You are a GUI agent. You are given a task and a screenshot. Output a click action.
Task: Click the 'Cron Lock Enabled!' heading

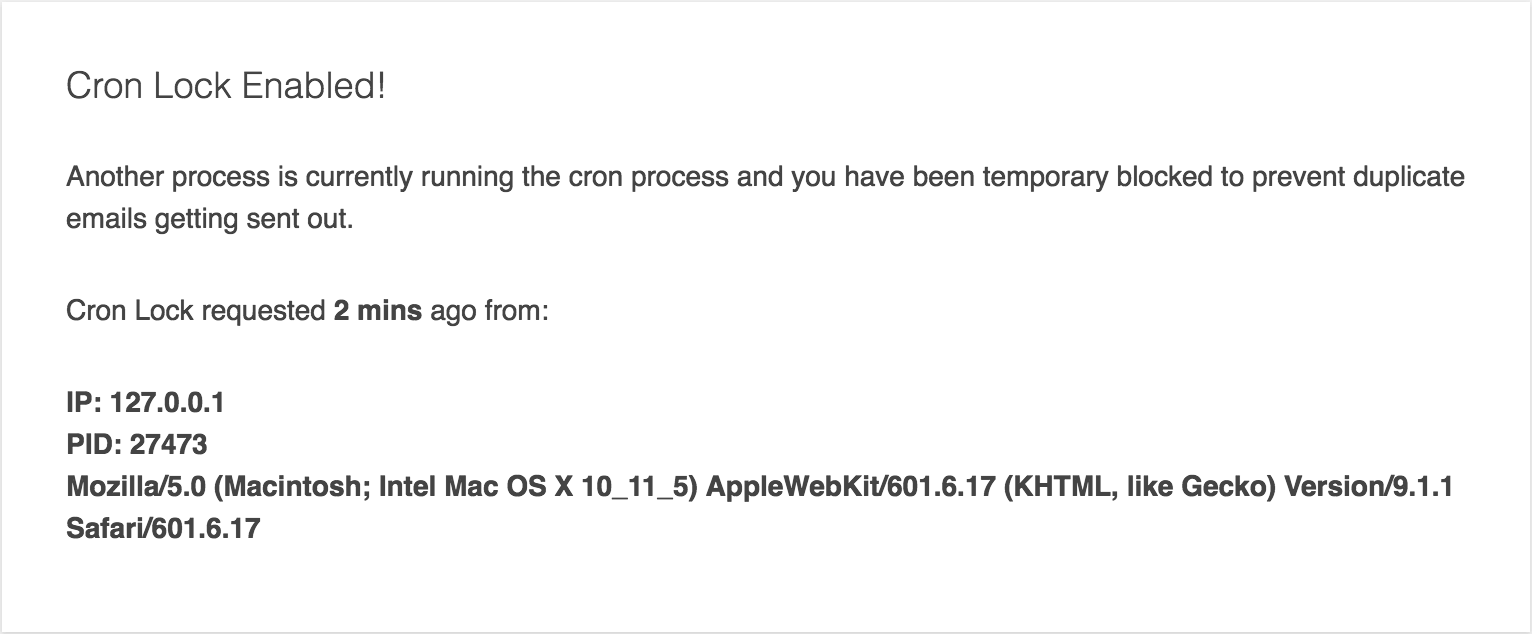226,87
